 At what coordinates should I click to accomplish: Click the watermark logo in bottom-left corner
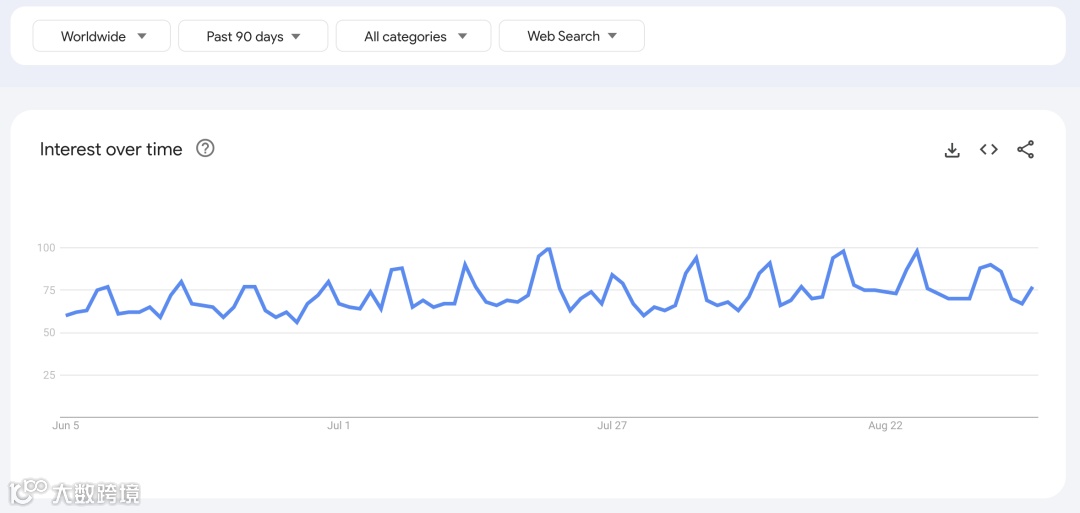[x=74, y=492]
